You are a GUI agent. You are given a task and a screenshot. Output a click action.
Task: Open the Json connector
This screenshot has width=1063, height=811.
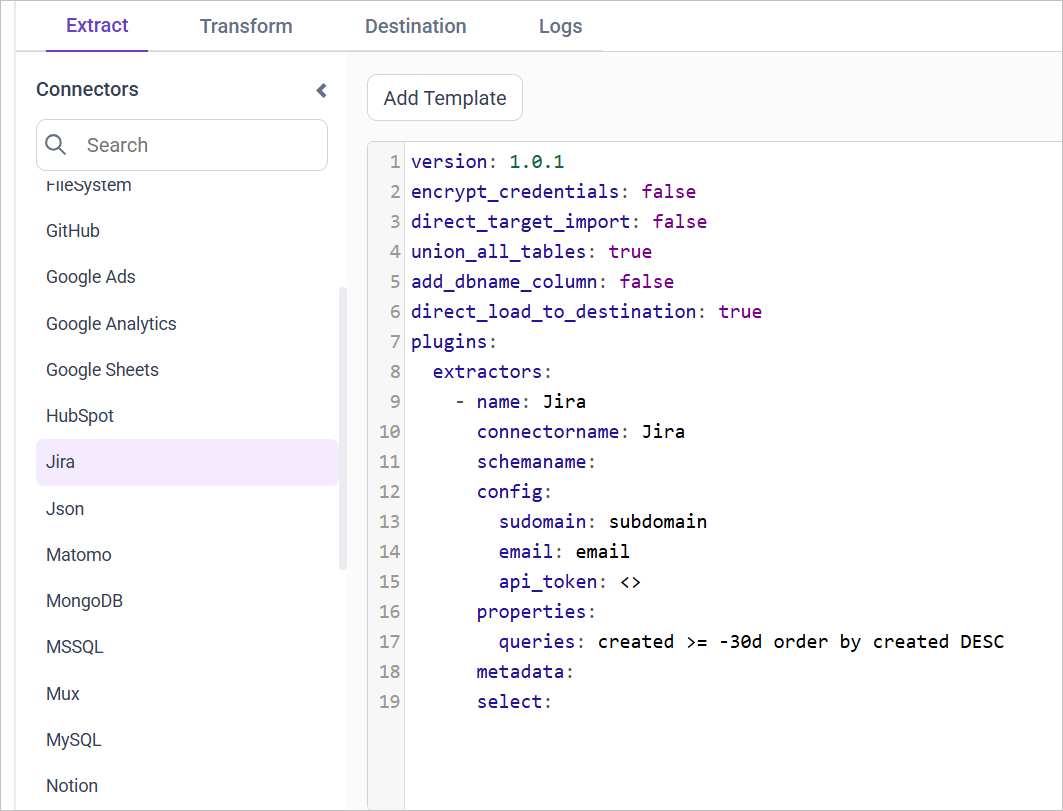click(64, 508)
